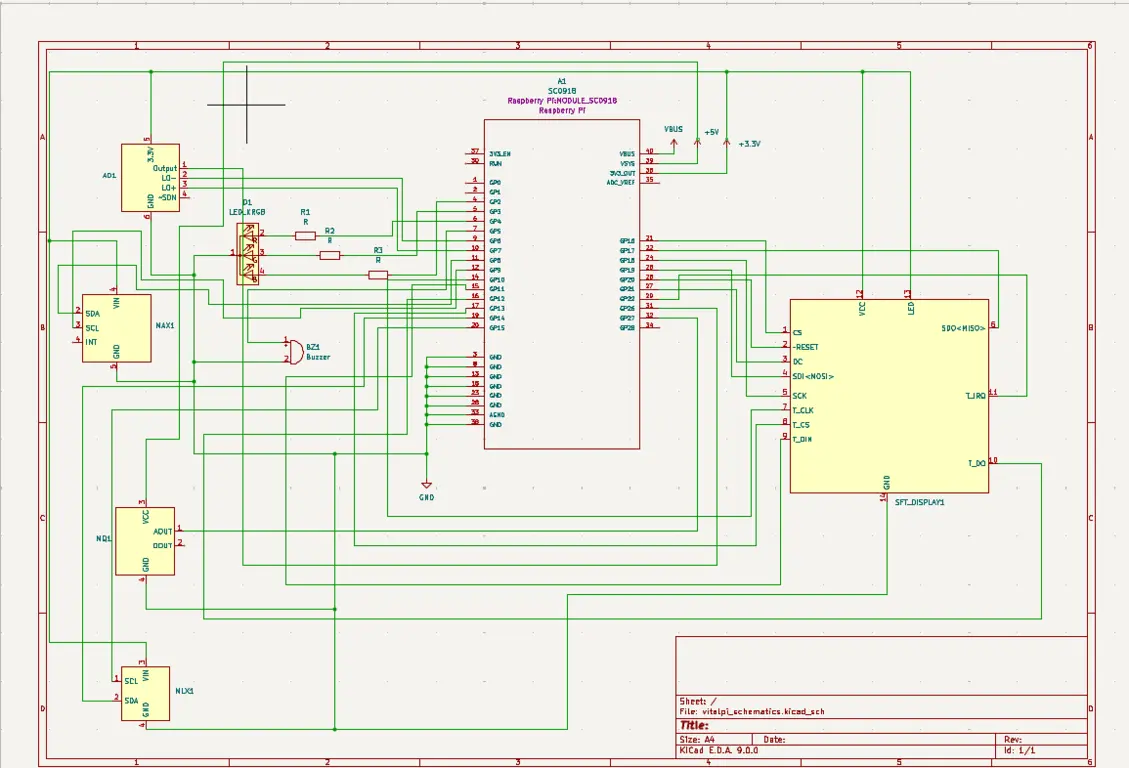Click the 'Id: 1/1' title block field

pos(1020,750)
